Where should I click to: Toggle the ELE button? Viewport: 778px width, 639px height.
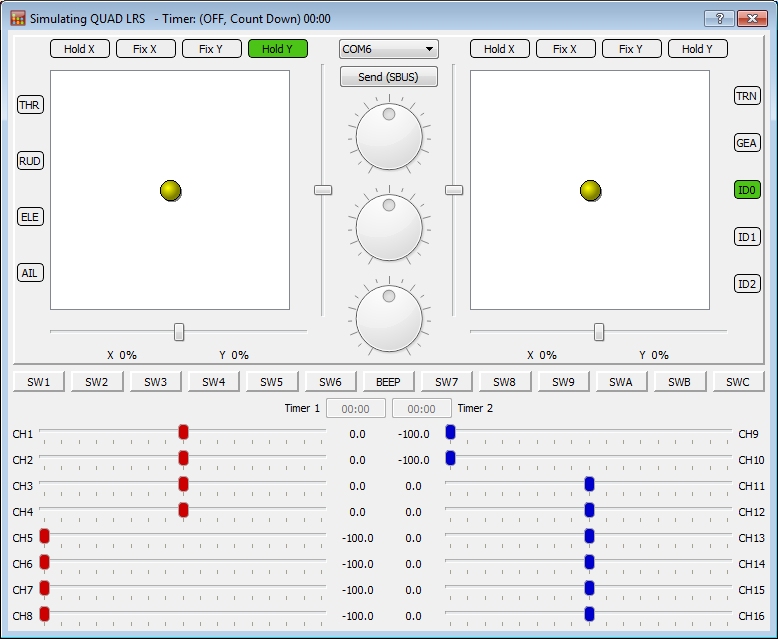(30, 217)
